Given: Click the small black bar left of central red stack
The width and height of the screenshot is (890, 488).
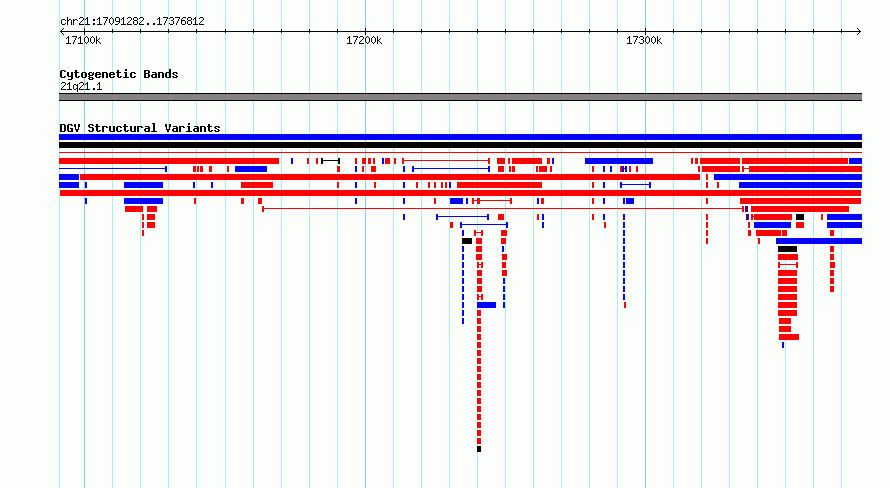Looking at the screenshot, I should tap(467, 241).
